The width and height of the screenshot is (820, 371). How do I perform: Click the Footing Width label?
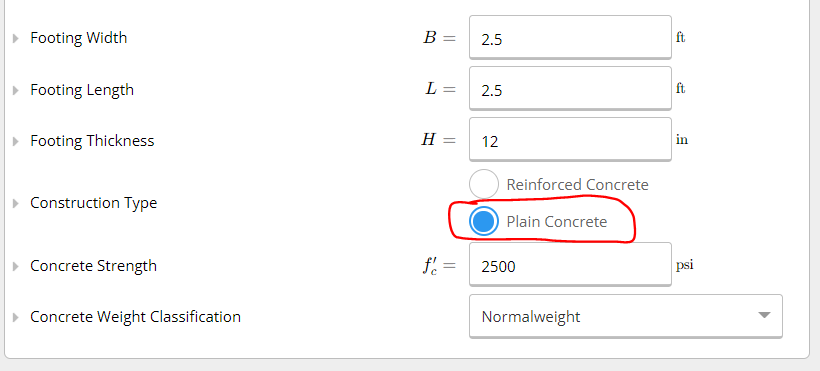point(78,38)
